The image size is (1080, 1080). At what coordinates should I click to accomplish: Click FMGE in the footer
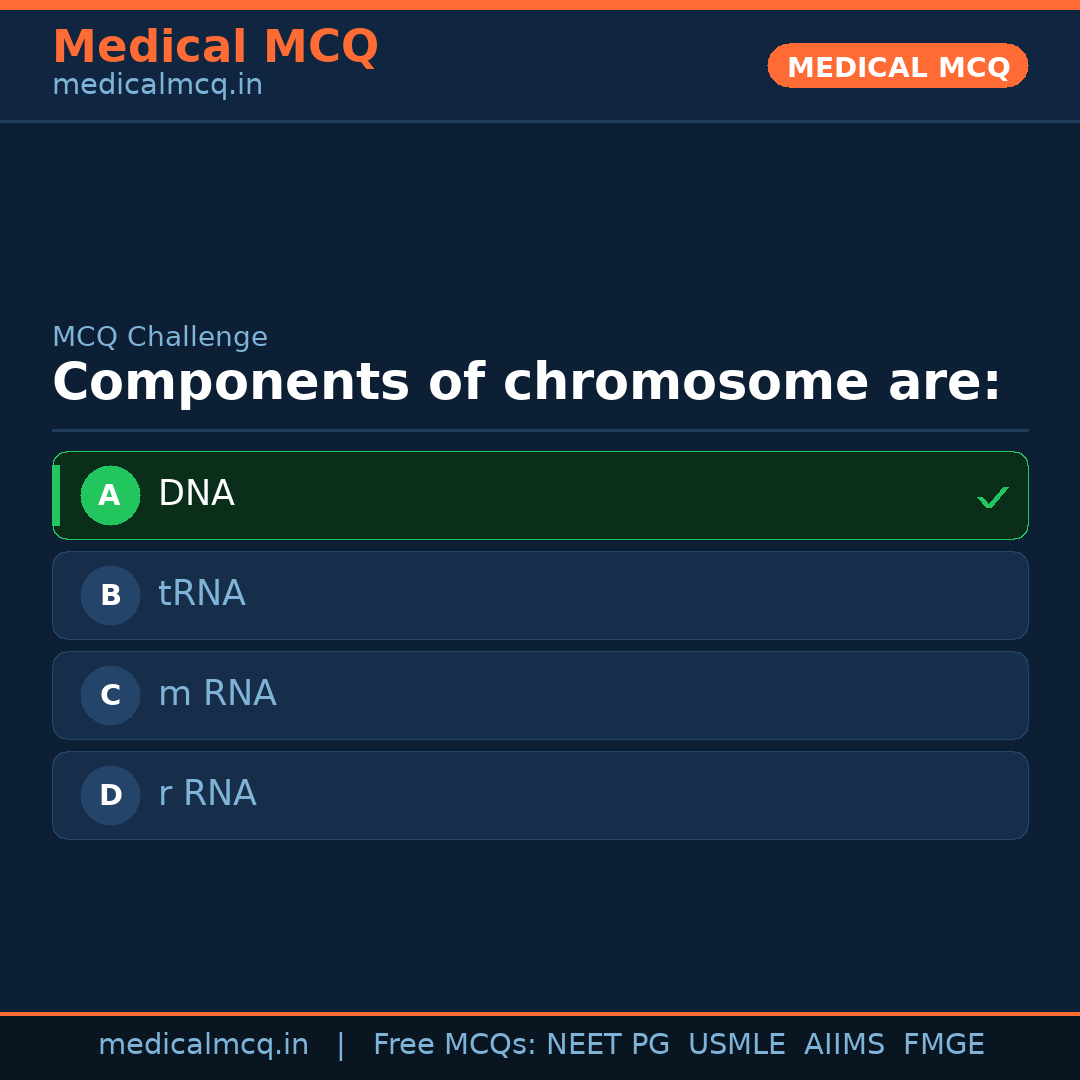point(943,1045)
